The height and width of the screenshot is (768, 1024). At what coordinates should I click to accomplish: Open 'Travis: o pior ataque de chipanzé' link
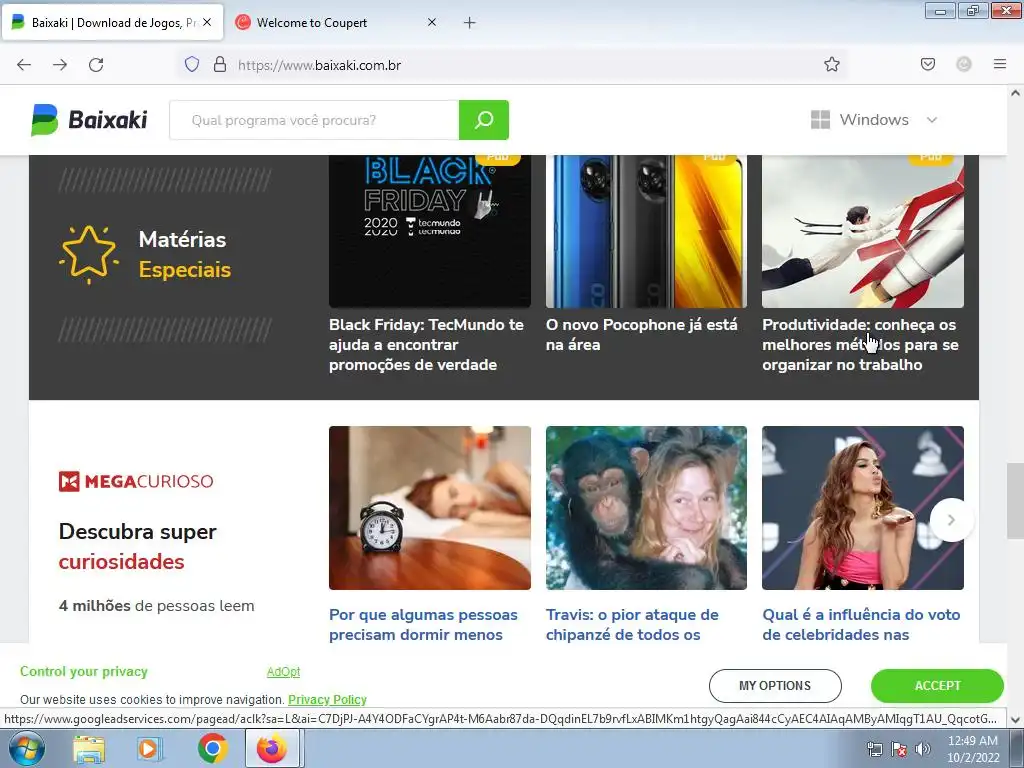coord(632,624)
